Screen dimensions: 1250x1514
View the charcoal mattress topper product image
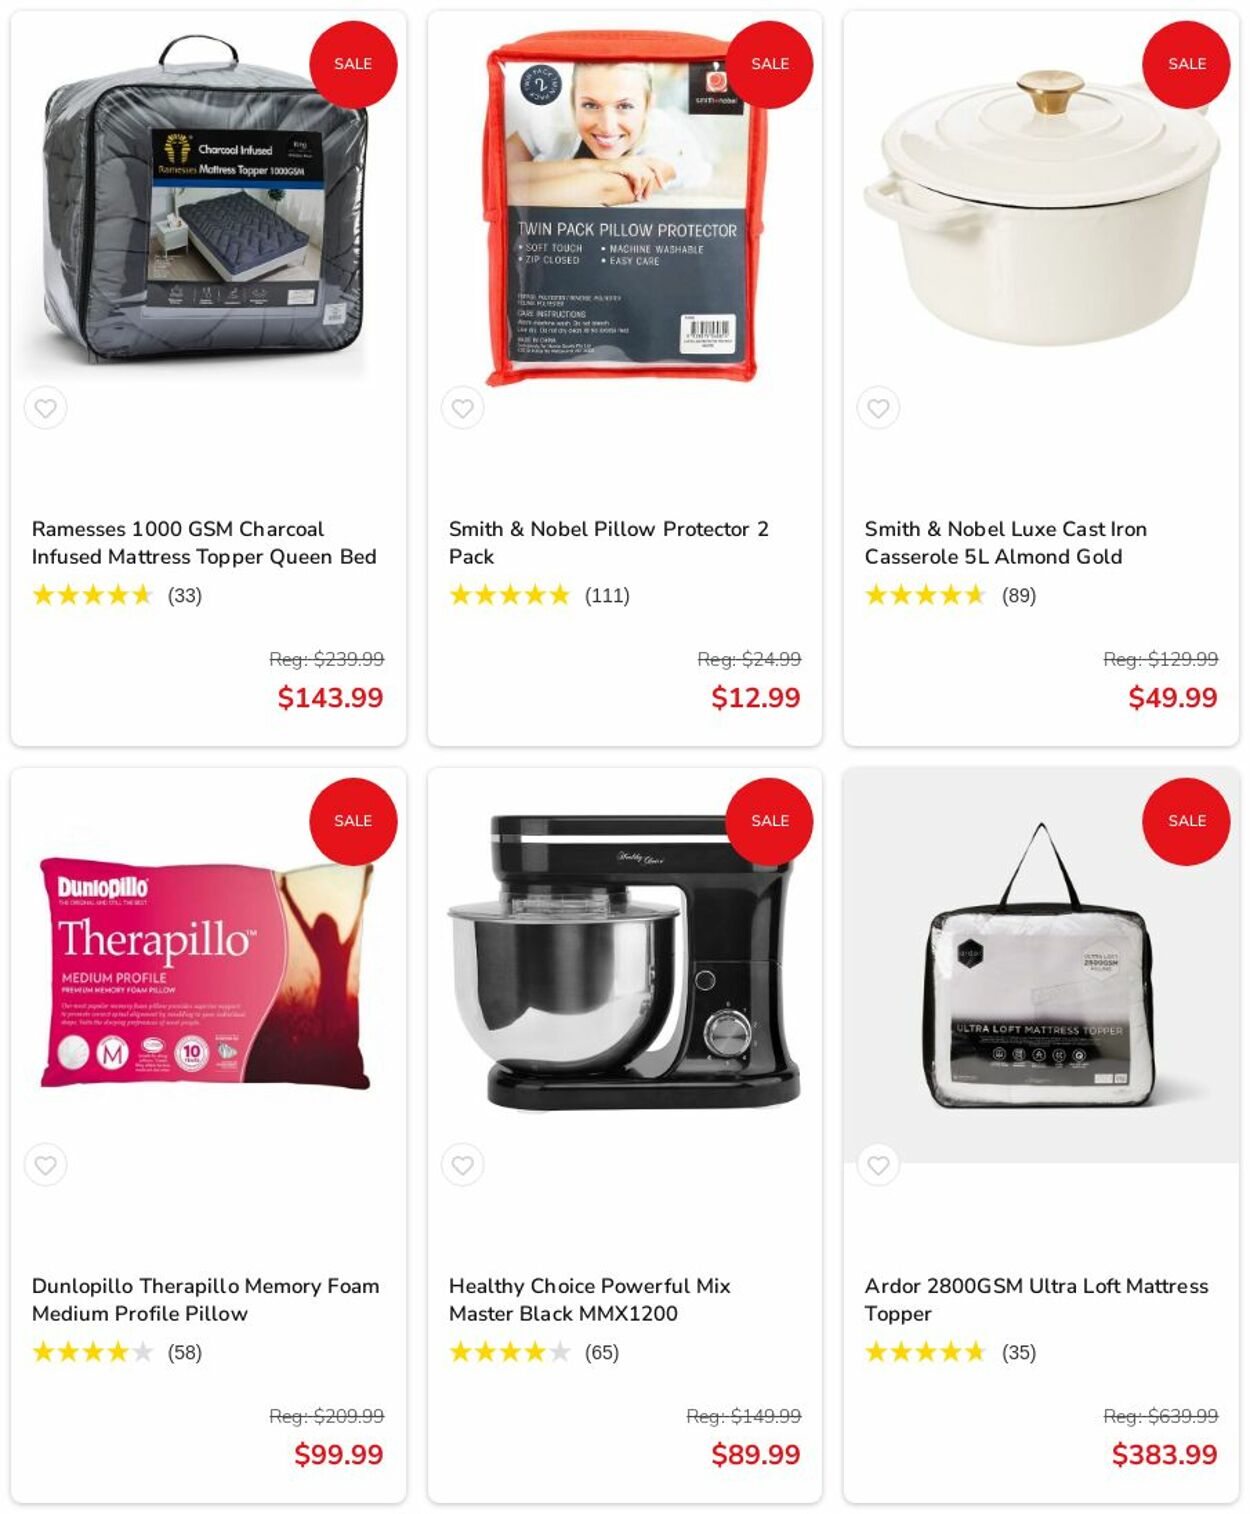tap(205, 200)
